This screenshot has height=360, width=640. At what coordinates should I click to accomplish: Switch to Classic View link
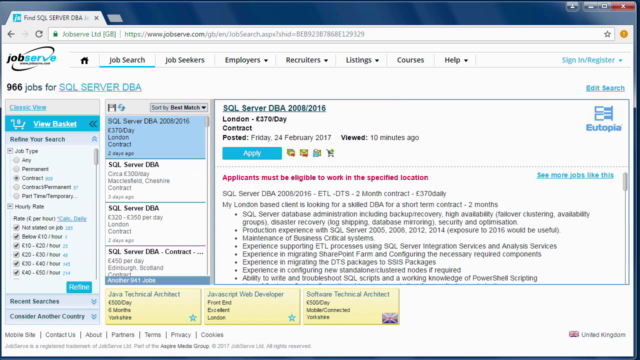click(28, 107)
